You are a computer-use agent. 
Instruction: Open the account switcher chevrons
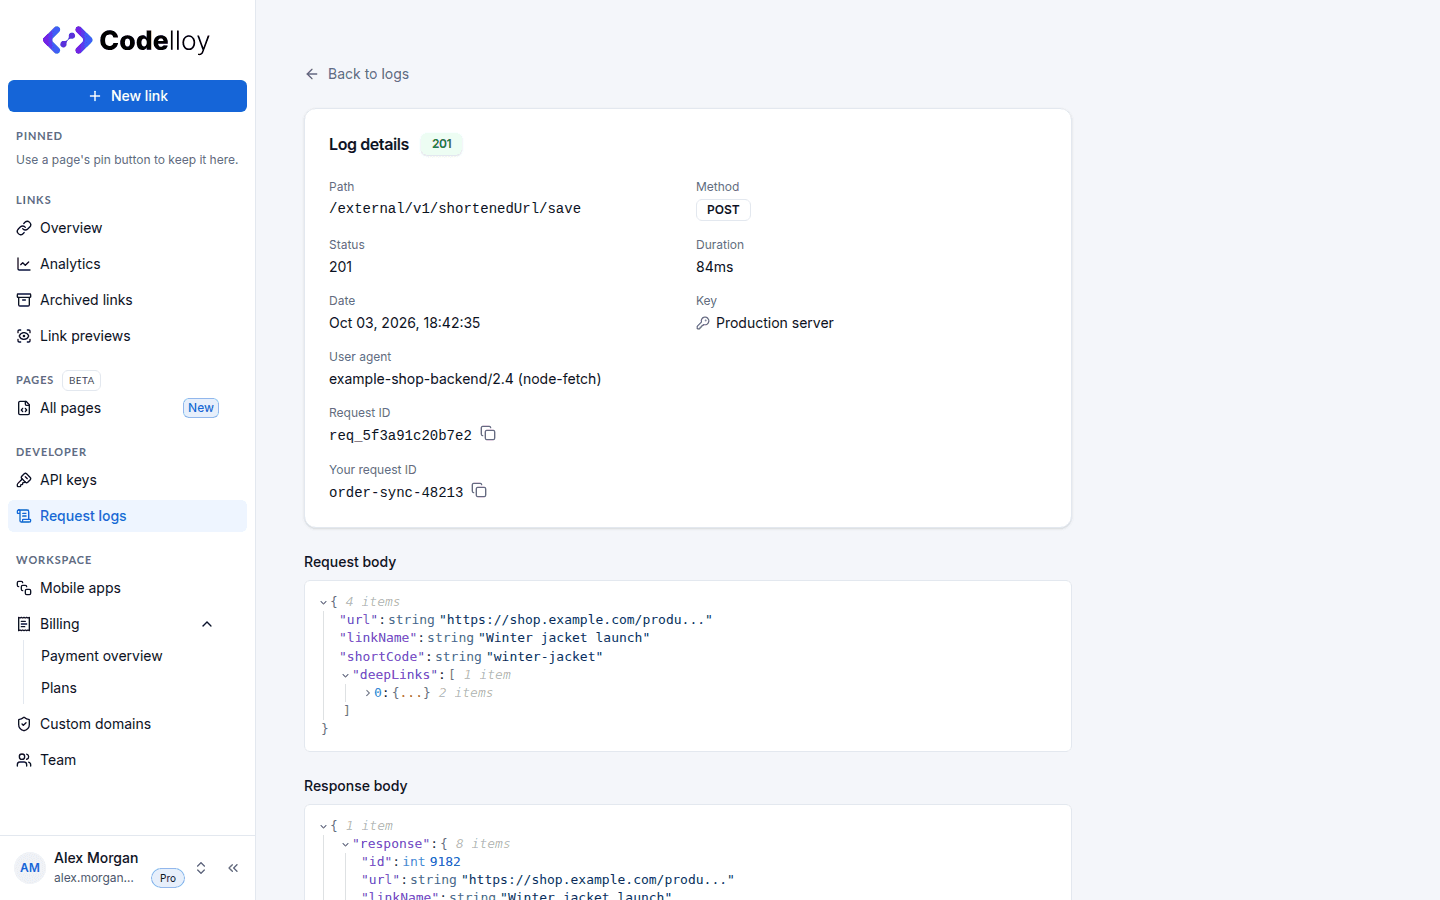(201, 868)
